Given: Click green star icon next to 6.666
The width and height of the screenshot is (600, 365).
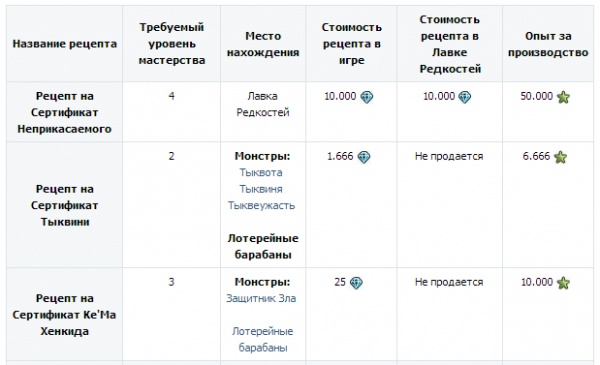Looking at the screenshot, I should tap(560, 157).
